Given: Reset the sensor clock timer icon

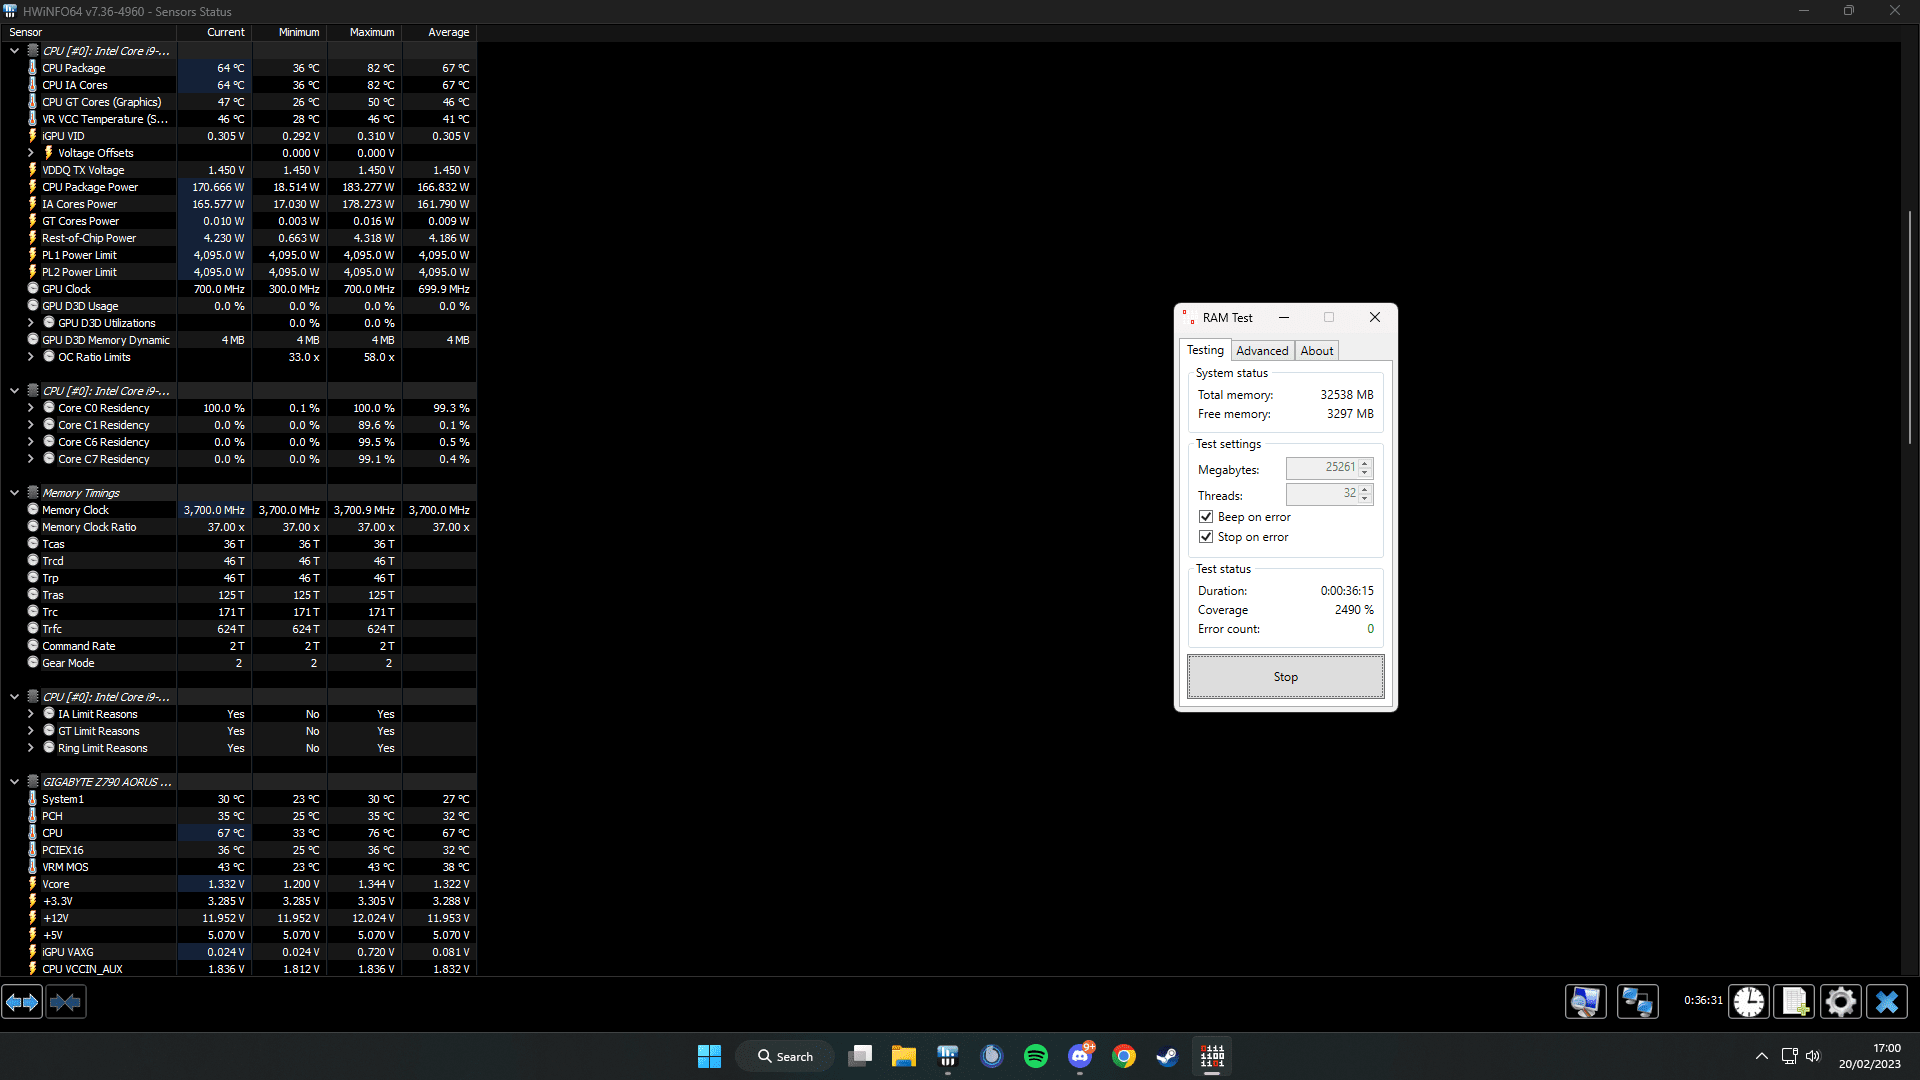Looking at the screenshot, I should [x=1749, y=1002].
